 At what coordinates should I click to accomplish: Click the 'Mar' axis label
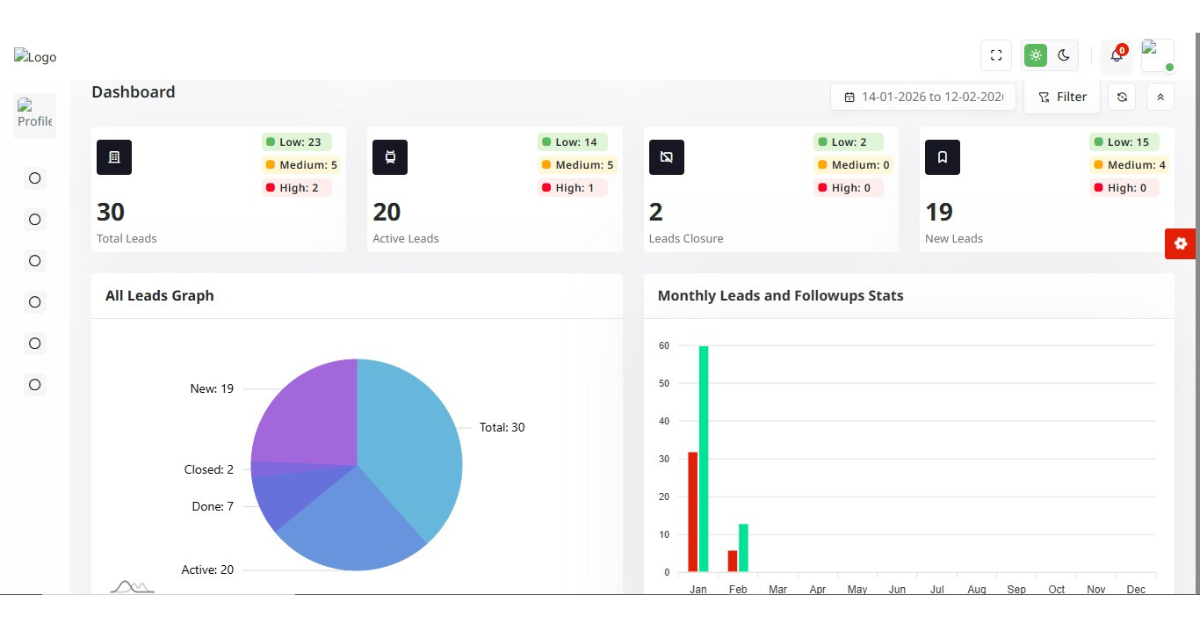click(778, 589)
